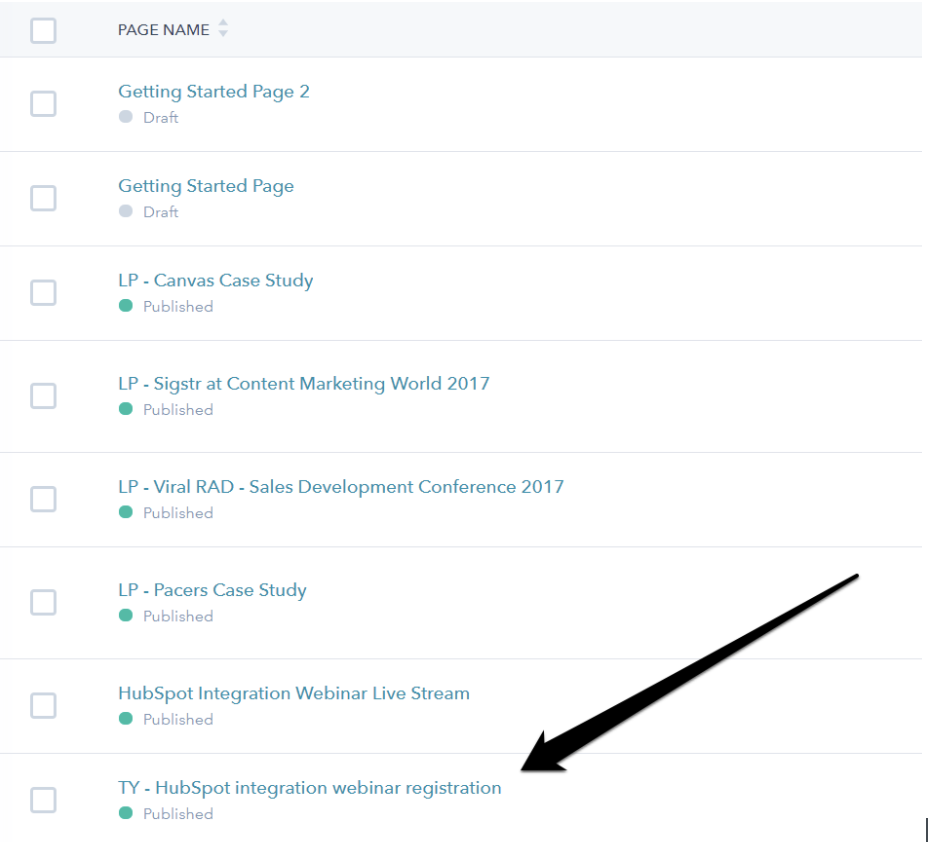Open LP - Sigstr at Content Marketing World 2017

304,384
